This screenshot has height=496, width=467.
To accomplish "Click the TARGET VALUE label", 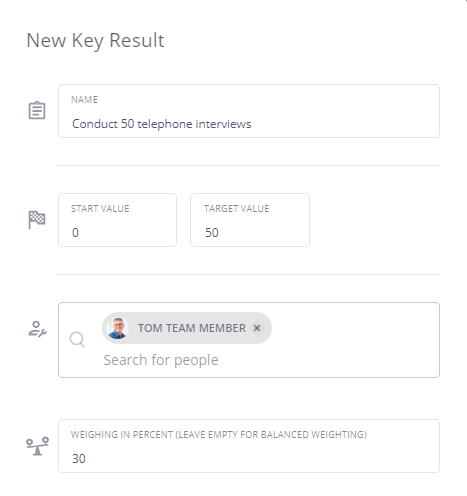I will (x=237, y=209).
